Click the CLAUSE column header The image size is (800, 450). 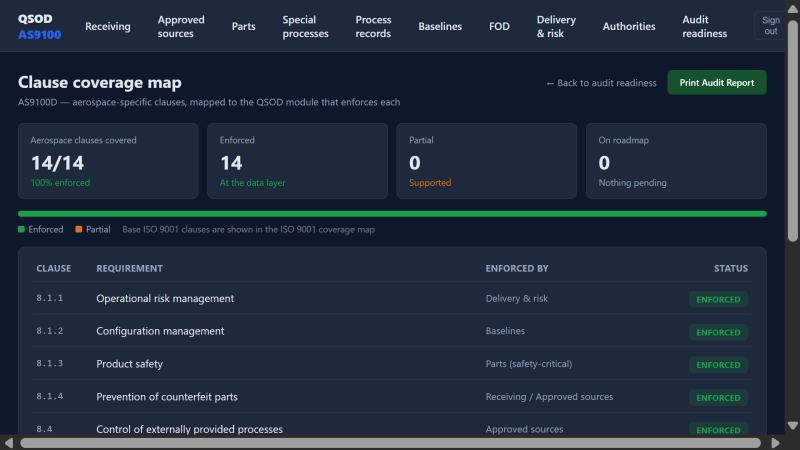click(x=54, y=268)
